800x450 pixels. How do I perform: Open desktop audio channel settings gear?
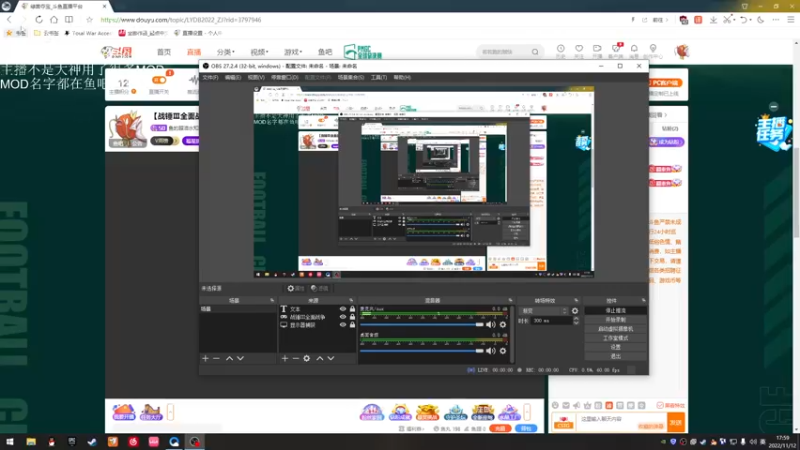tap(503, 351)
